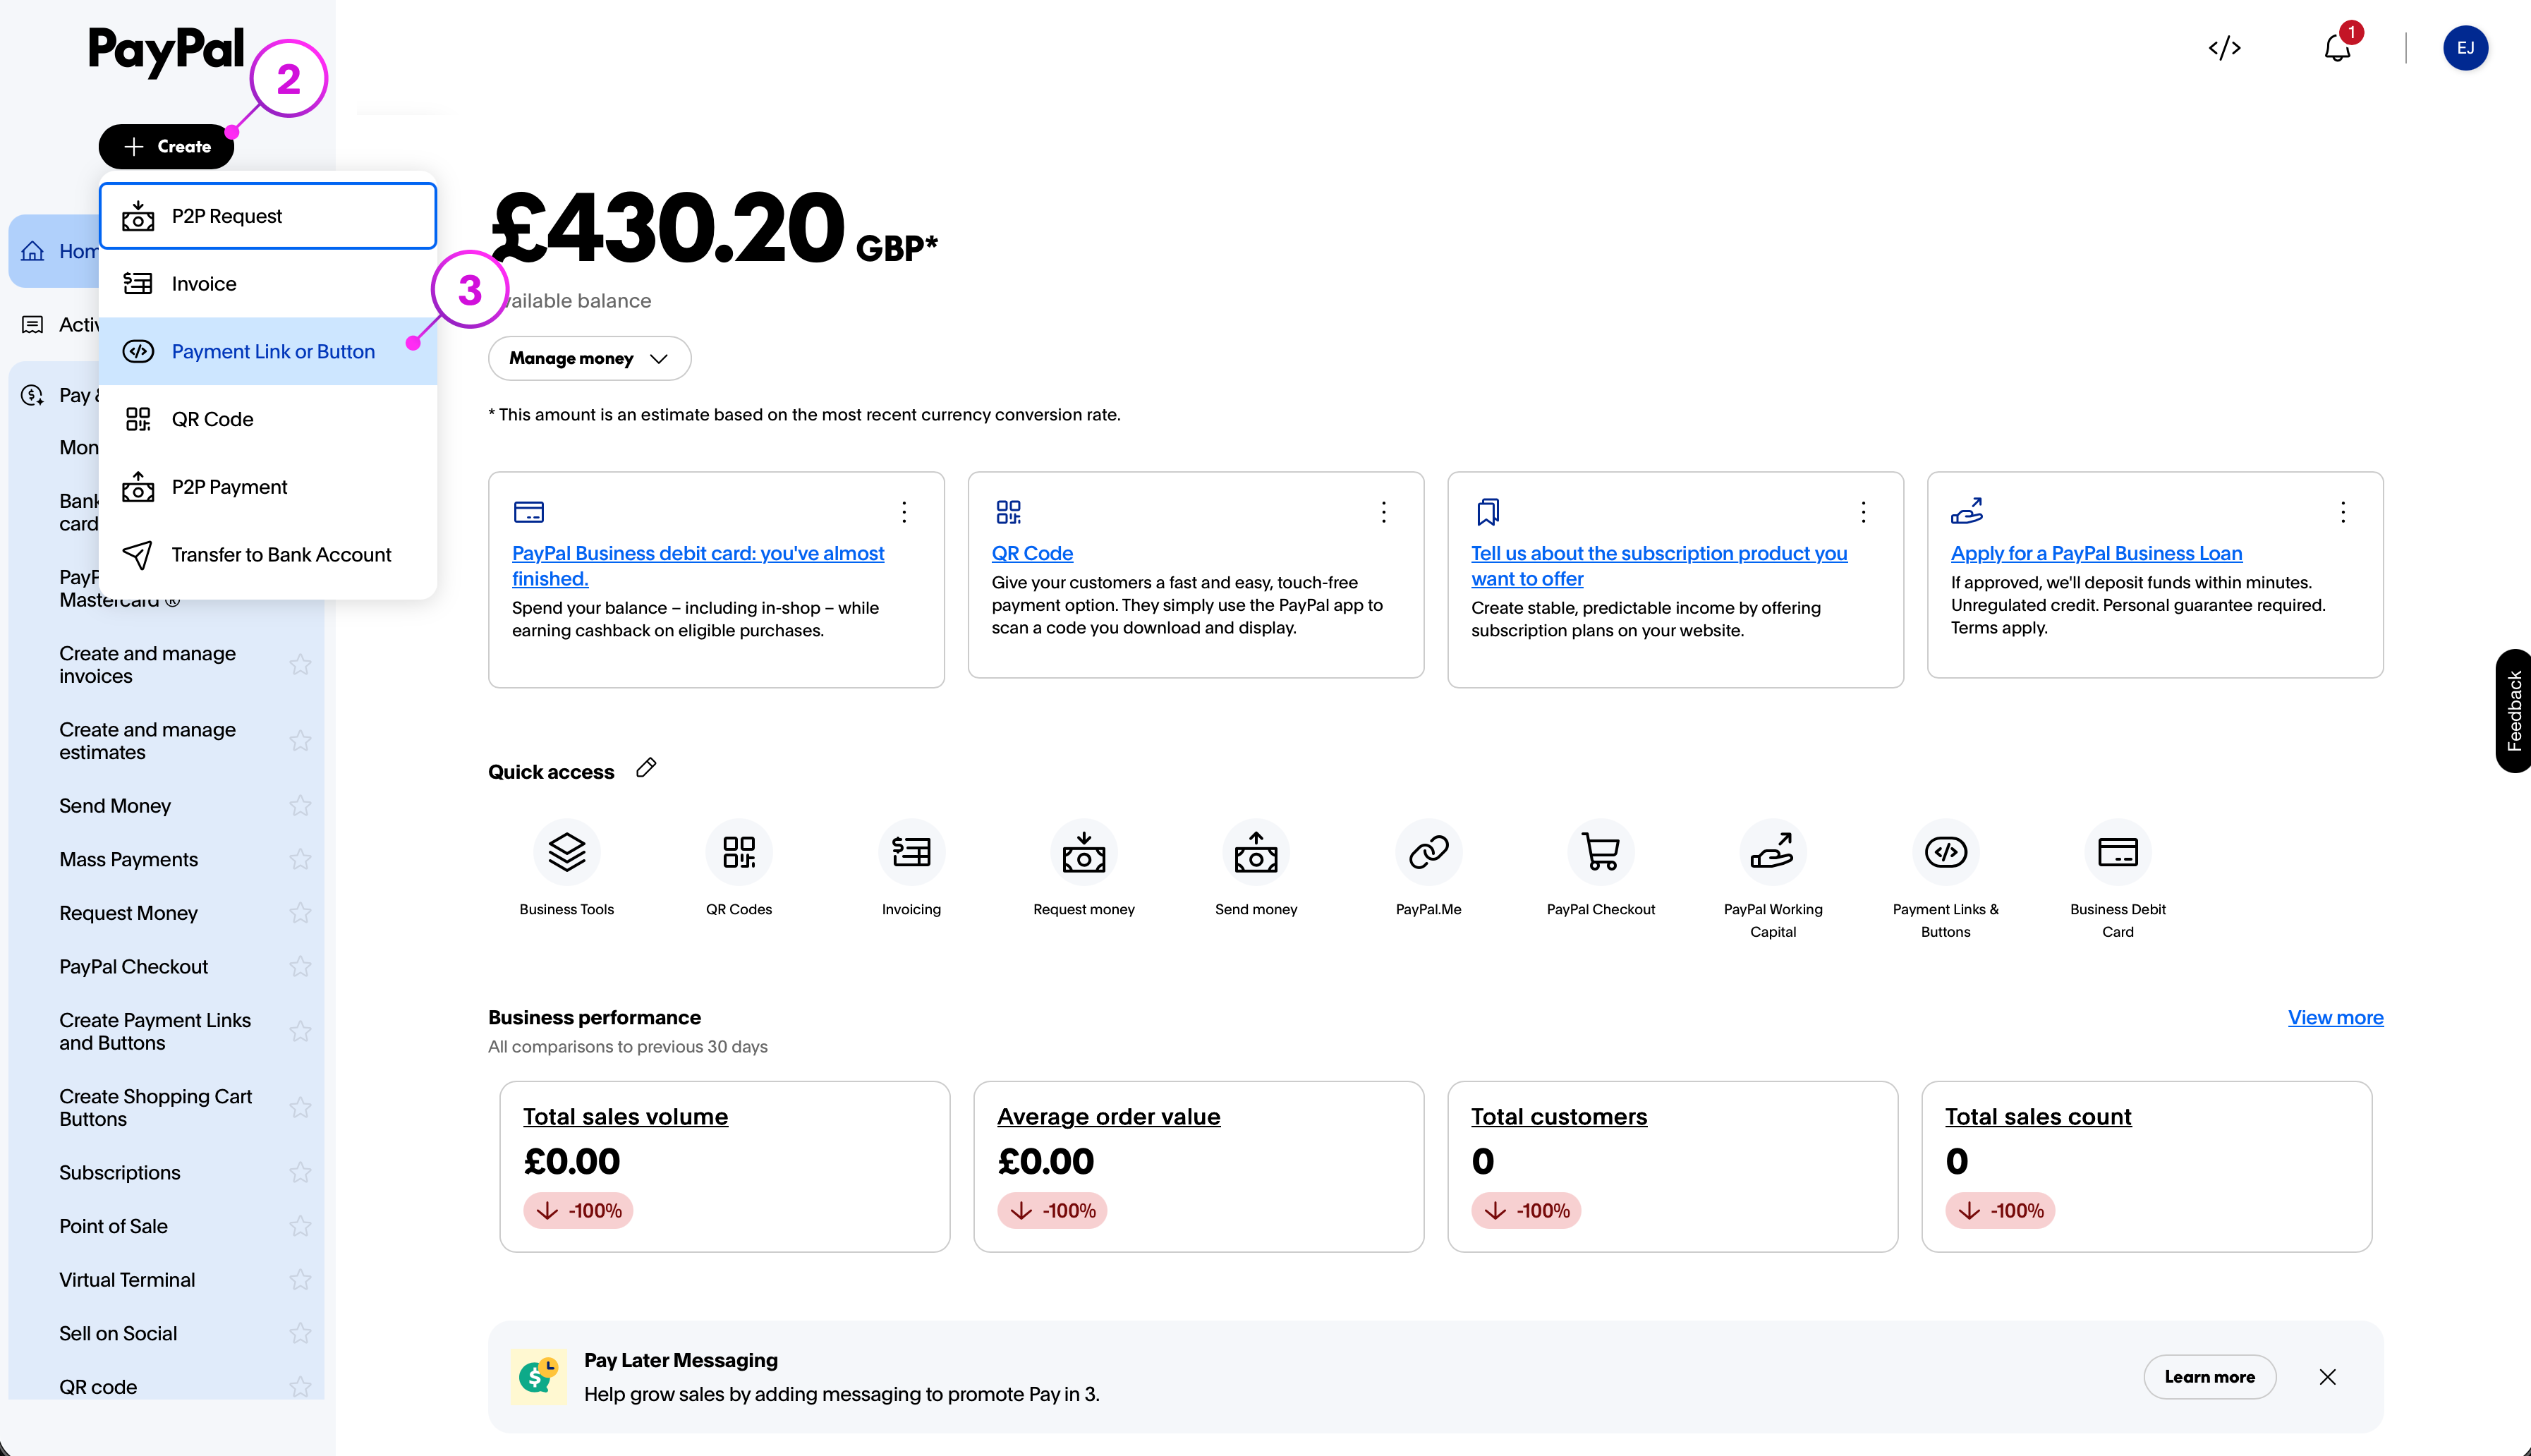This screenshot has width=2531, height=1456.
Task: Expand the Manage money dropdown
Action: (x=589, y=358)
